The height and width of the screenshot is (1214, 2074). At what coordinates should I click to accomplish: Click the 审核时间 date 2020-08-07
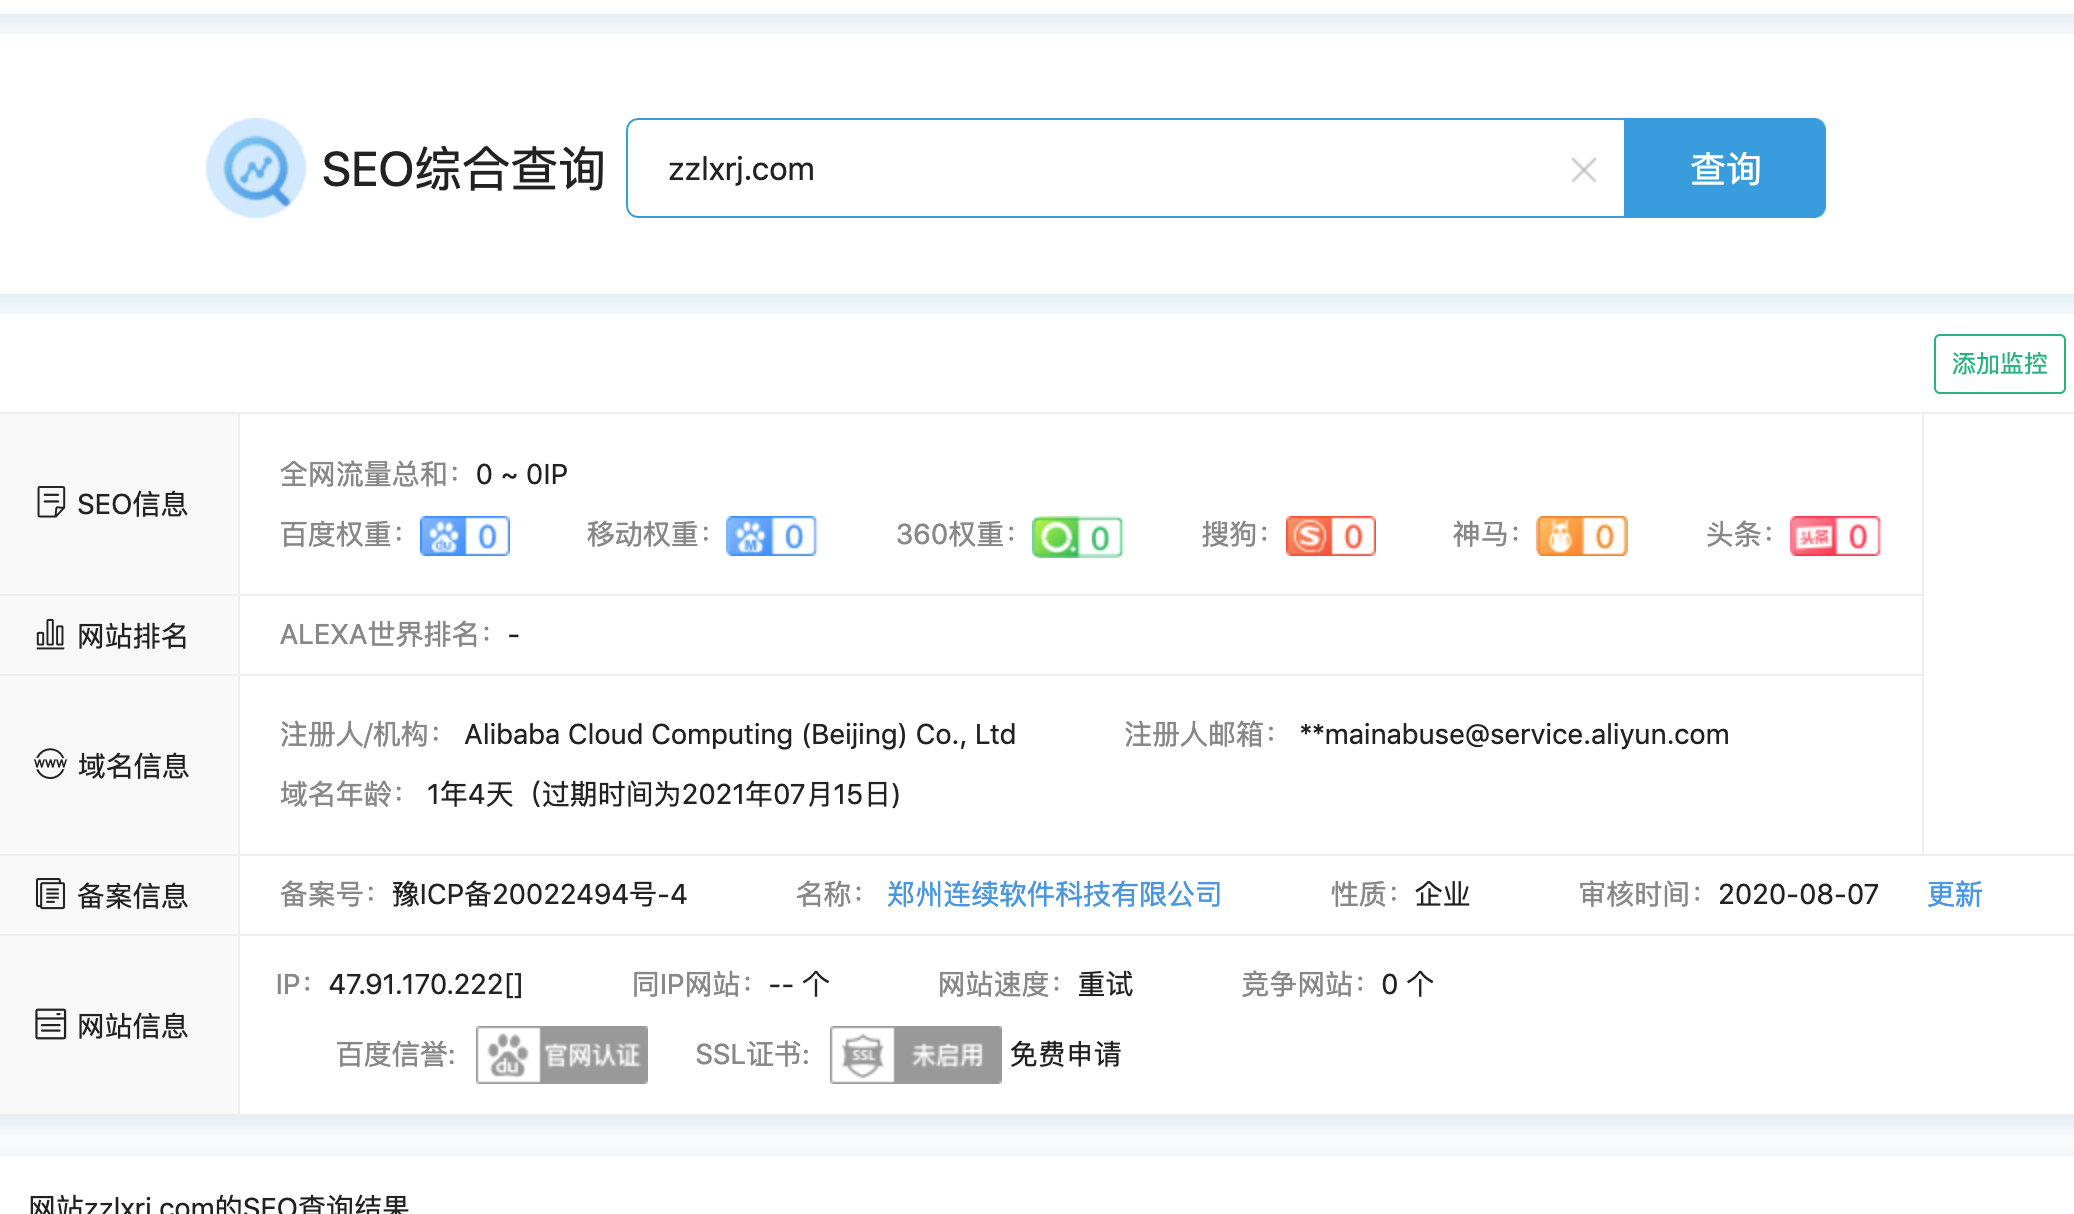1799,894
